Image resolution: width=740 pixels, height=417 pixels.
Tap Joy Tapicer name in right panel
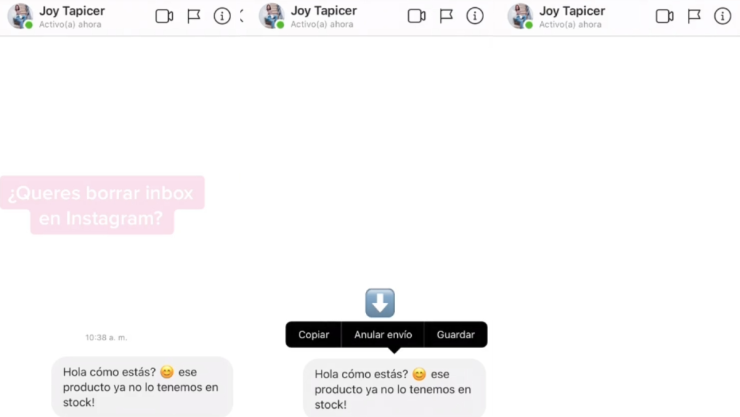point(572,11)
